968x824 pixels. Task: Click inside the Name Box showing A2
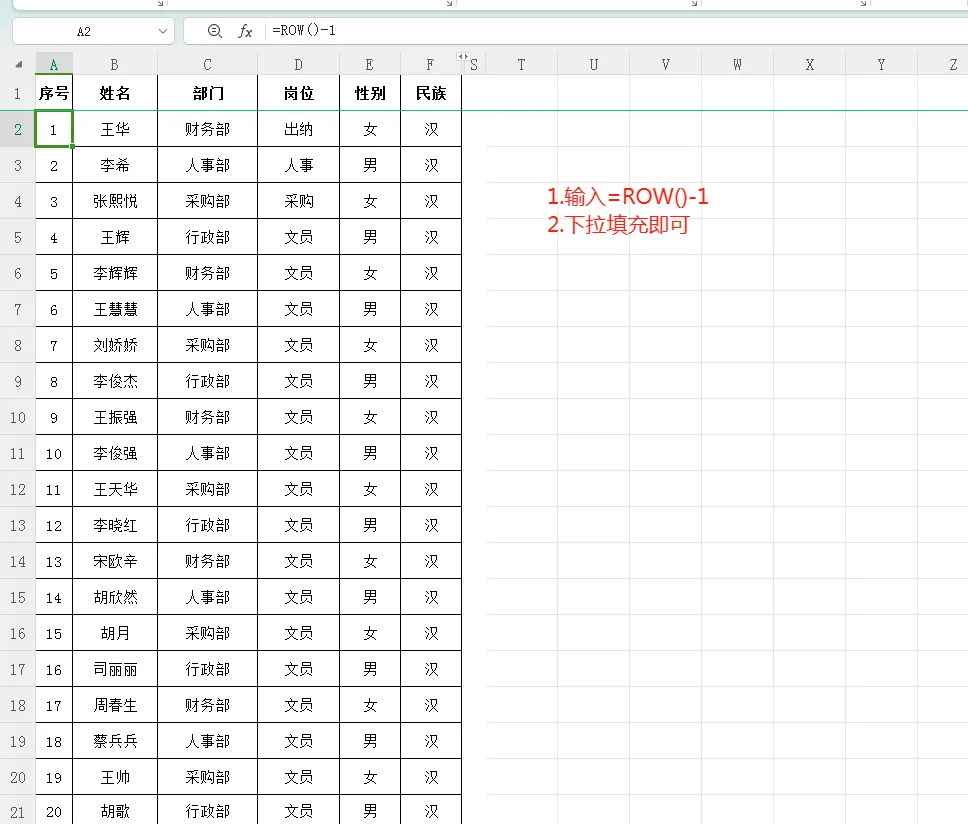click(x=84, y=31)
